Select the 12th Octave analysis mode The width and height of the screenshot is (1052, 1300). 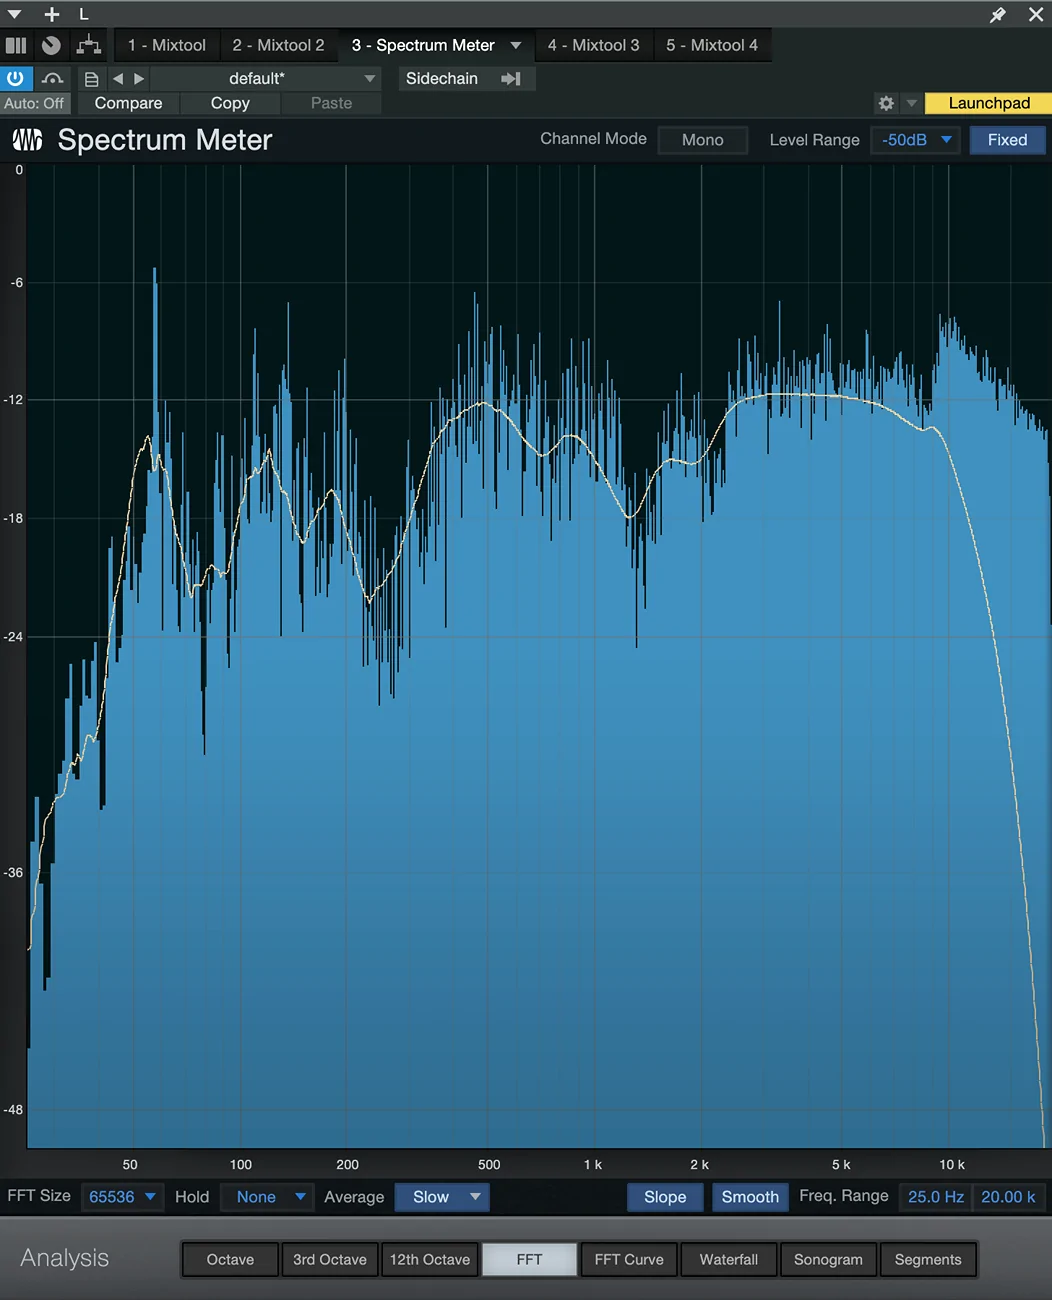click(430, 1260)
